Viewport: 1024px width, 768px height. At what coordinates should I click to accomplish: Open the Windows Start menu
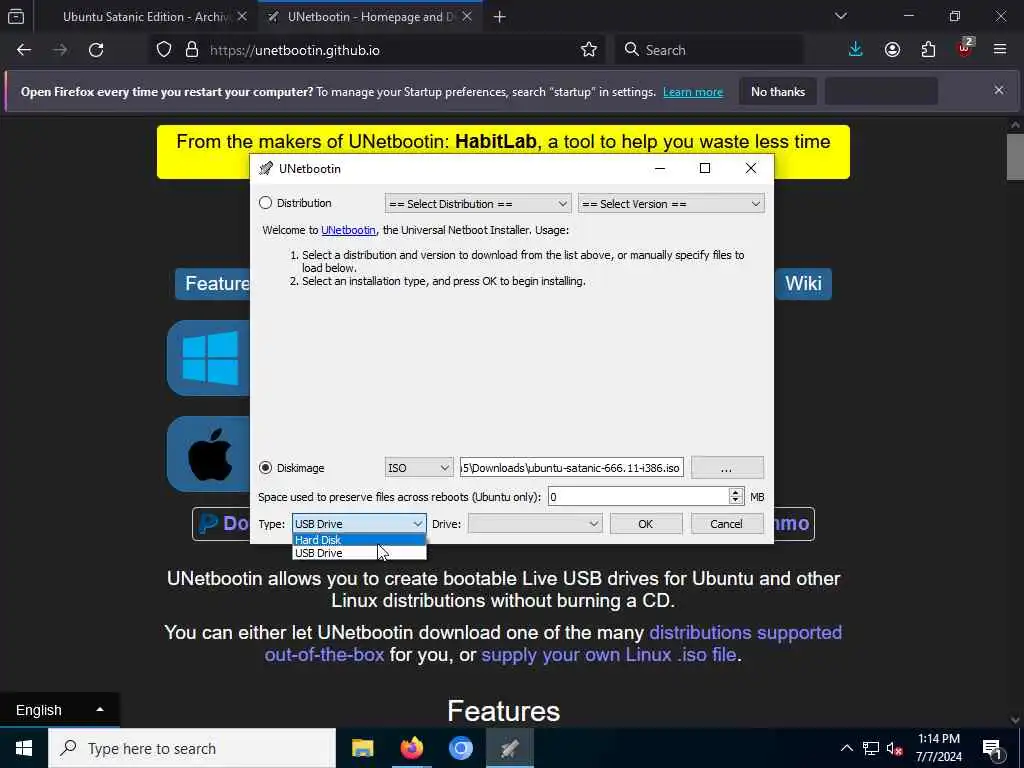24,748
